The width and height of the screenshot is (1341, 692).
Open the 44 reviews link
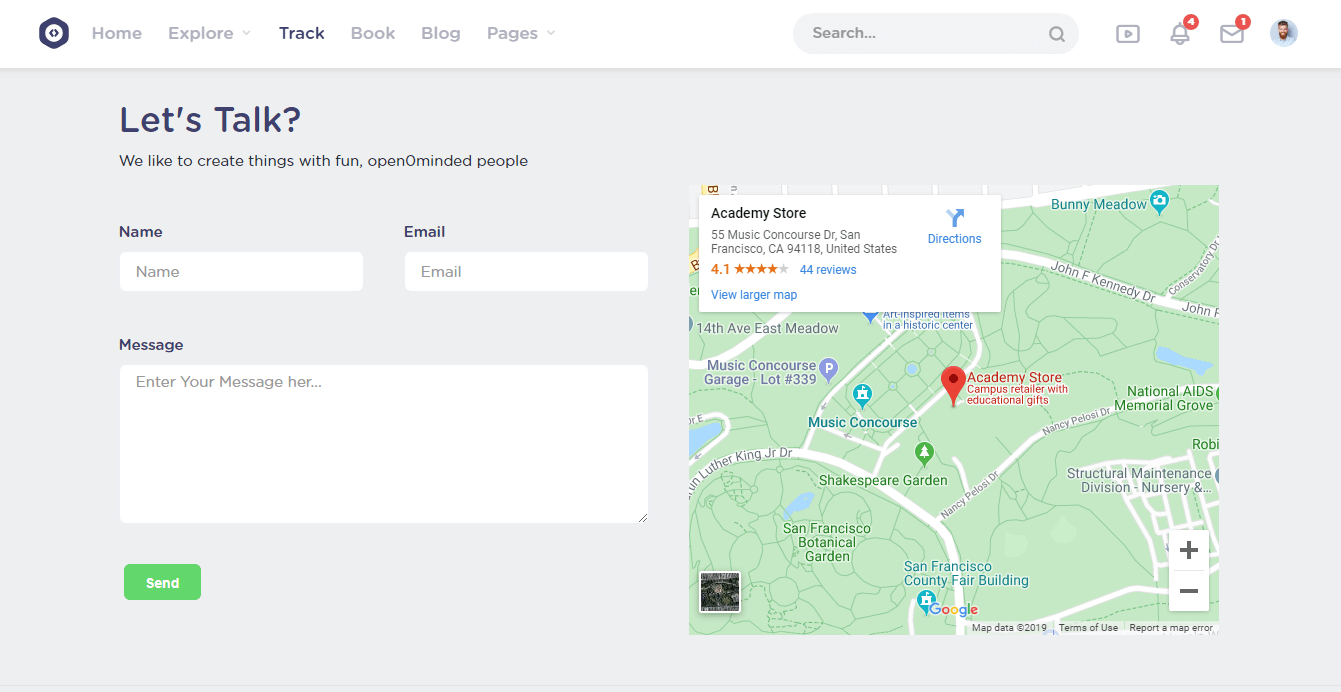[x=828, y=270]
